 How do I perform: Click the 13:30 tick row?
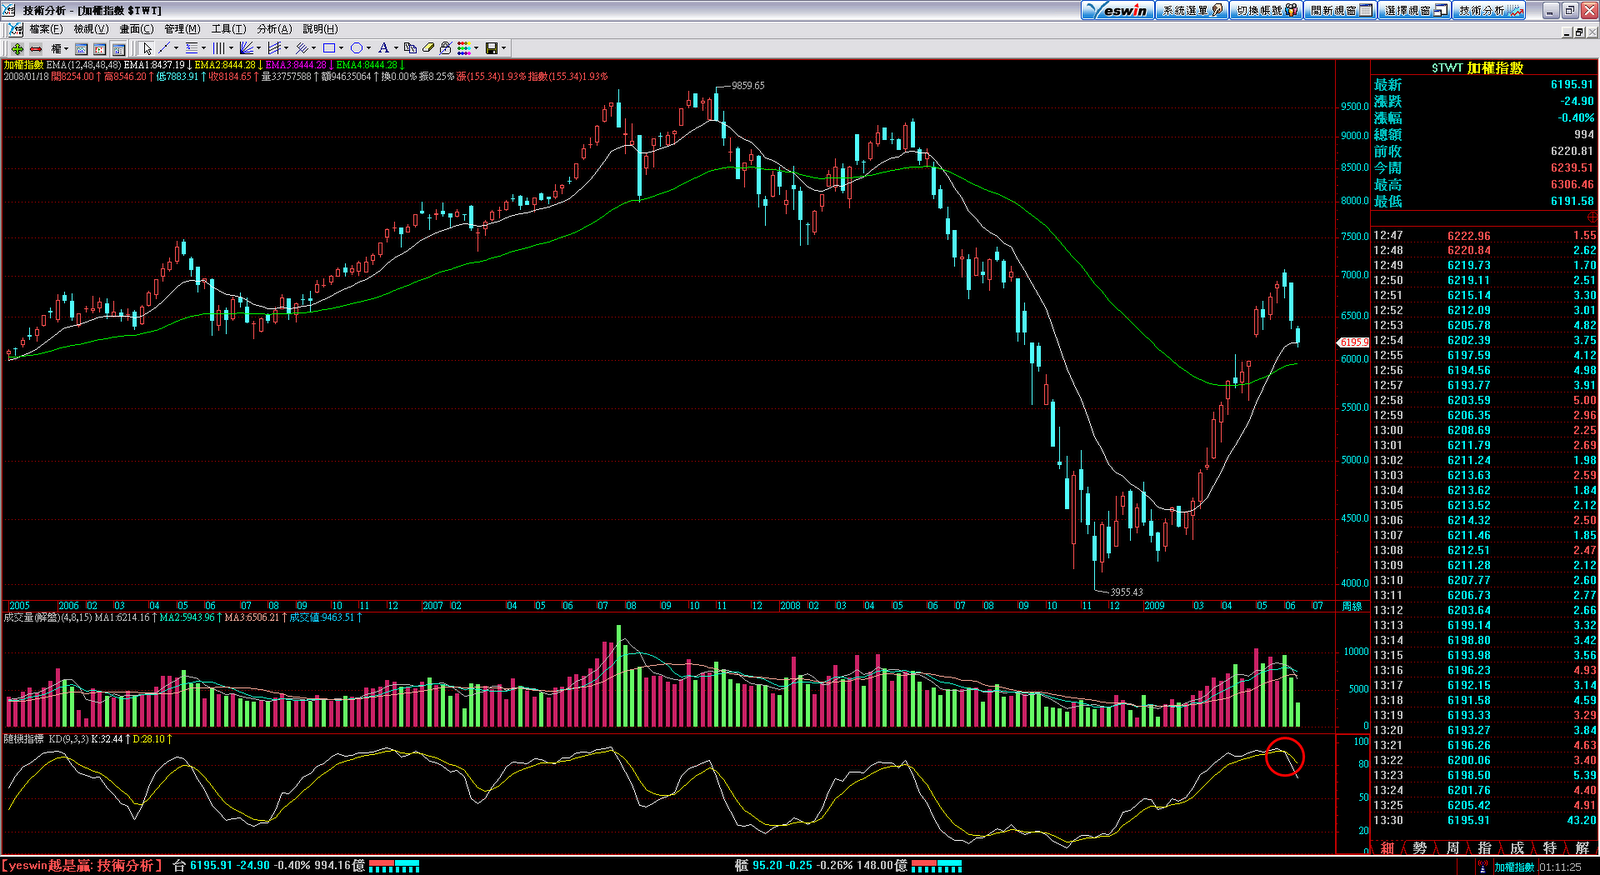point(1485,820)
